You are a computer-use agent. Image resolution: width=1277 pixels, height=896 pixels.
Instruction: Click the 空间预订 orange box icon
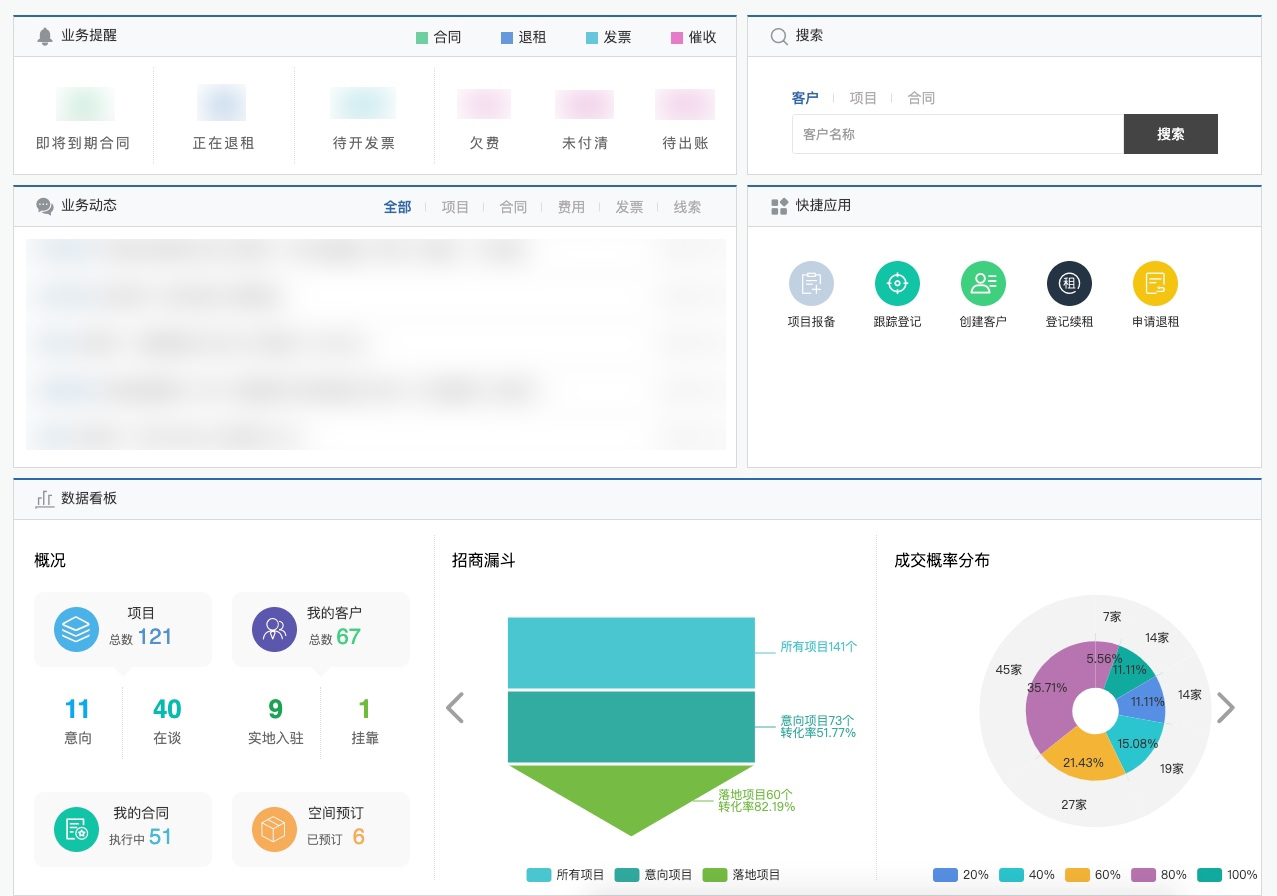(x=274, y=829)
